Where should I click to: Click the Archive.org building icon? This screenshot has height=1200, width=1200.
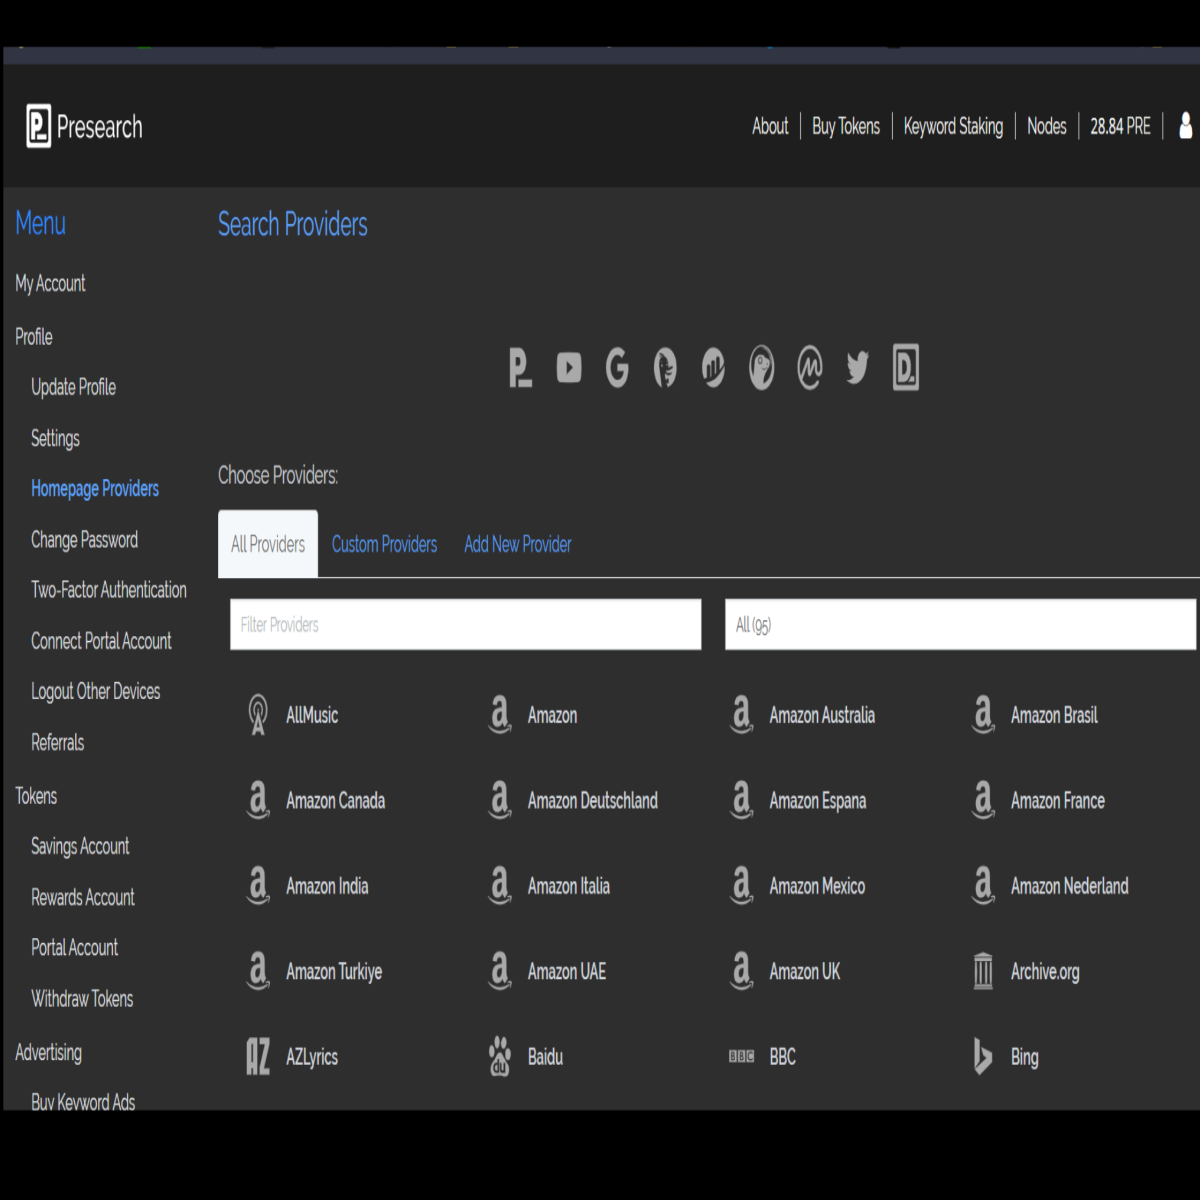(x=984, y=971)
